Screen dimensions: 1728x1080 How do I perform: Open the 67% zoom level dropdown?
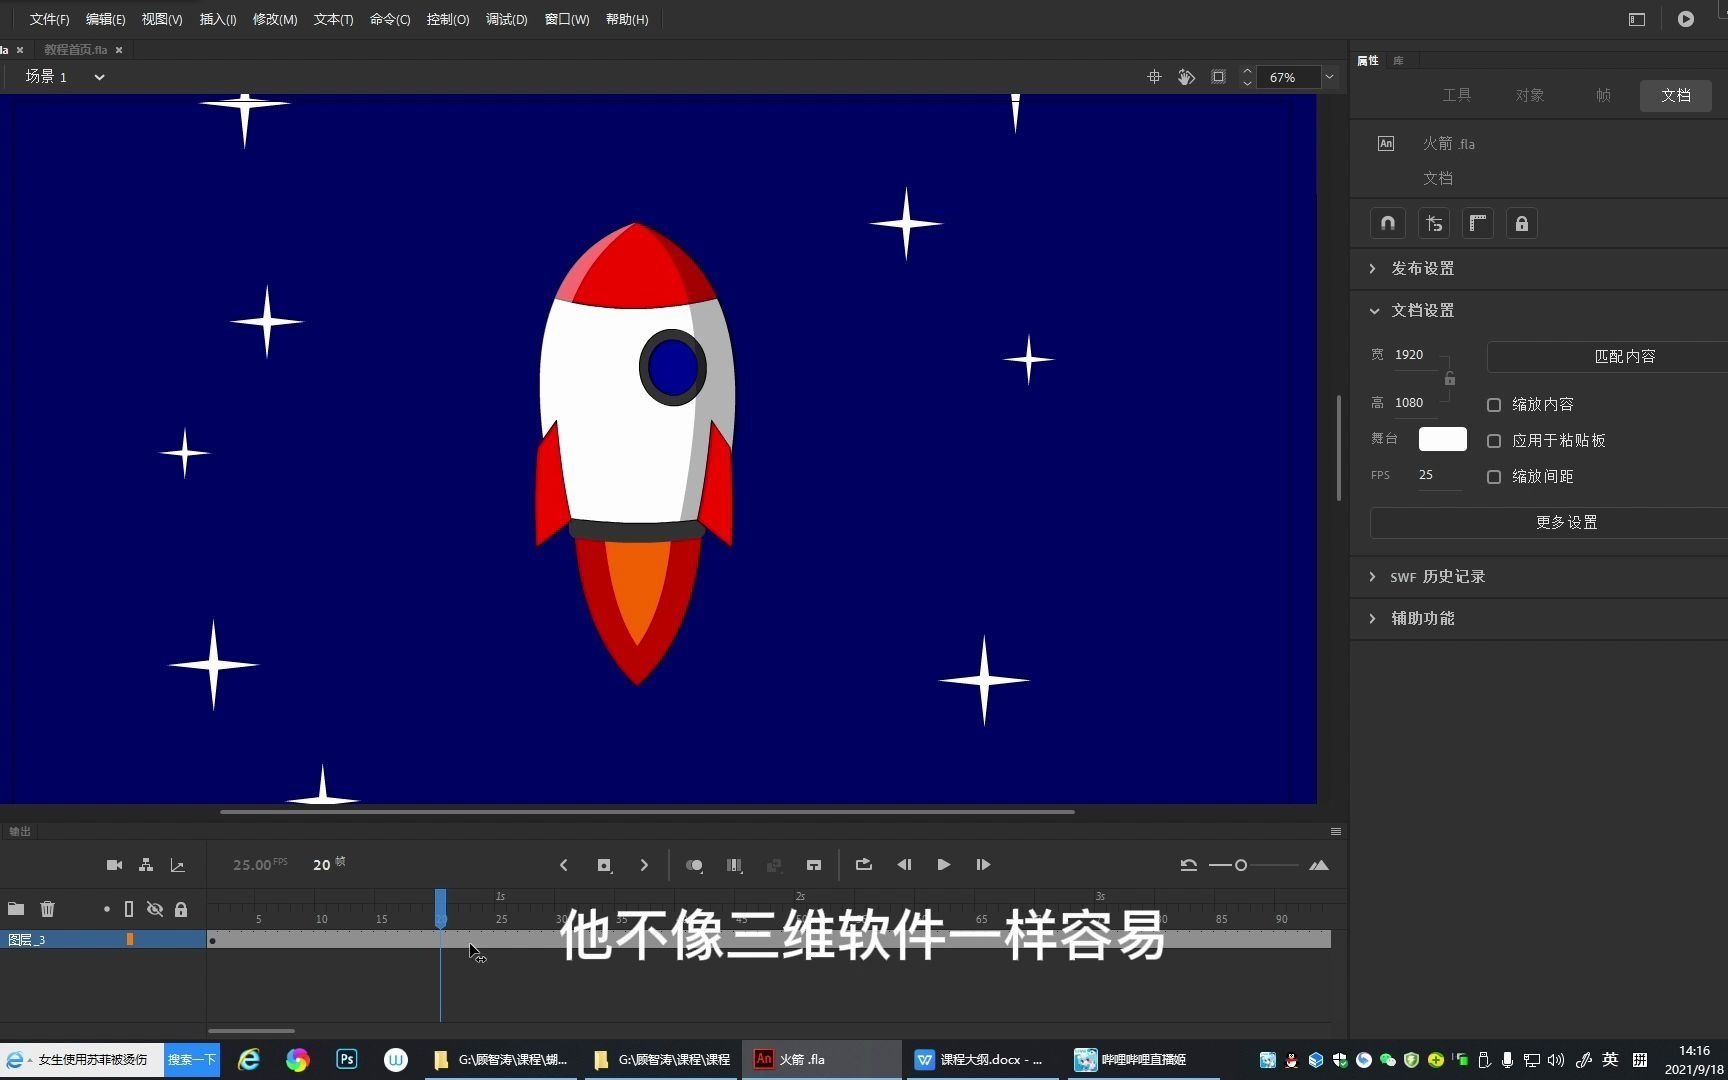1328,77
